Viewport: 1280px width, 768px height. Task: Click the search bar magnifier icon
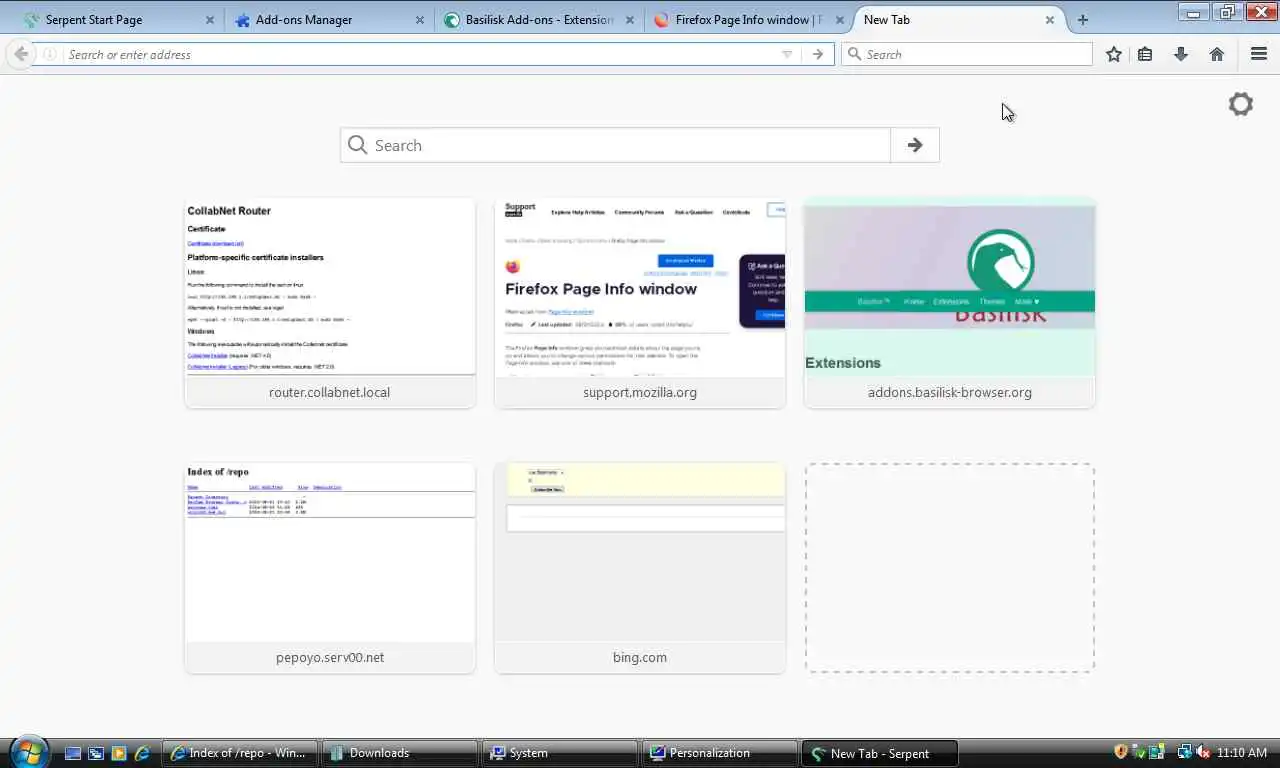[854, 54]
